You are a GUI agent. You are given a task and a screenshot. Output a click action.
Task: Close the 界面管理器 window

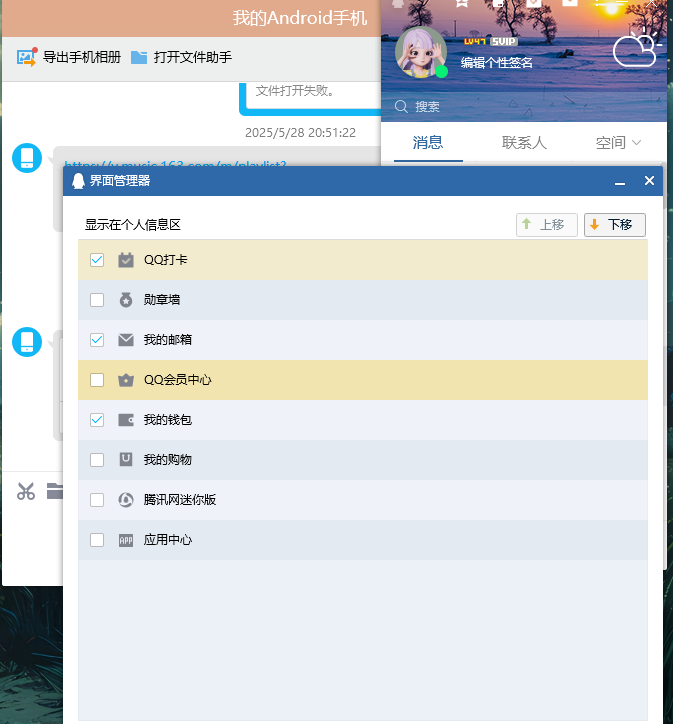649,181
